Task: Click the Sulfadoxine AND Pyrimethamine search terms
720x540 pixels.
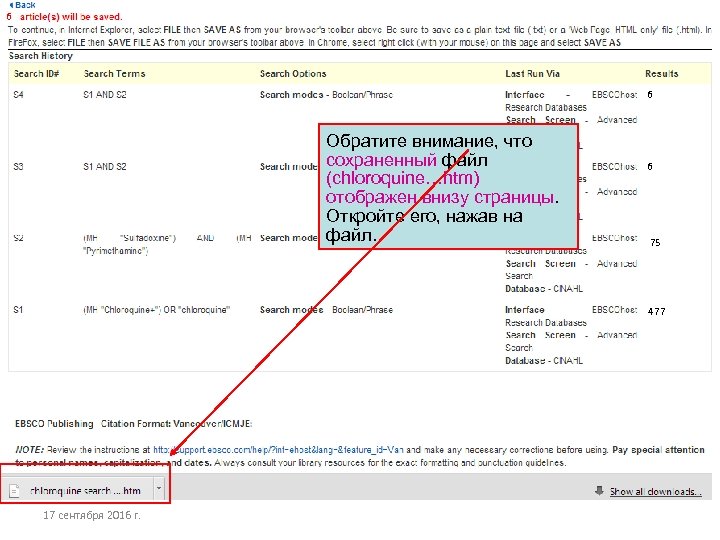Action: coord(167,244)
